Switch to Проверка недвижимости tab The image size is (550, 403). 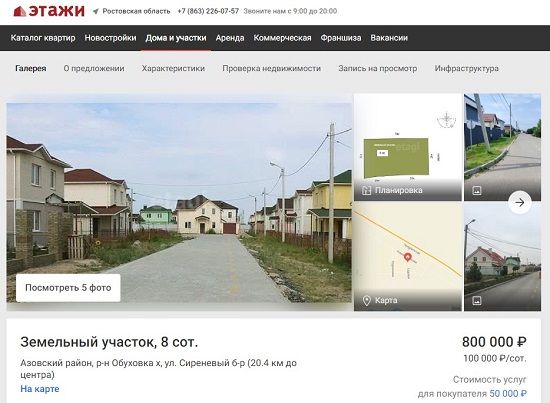271,68
